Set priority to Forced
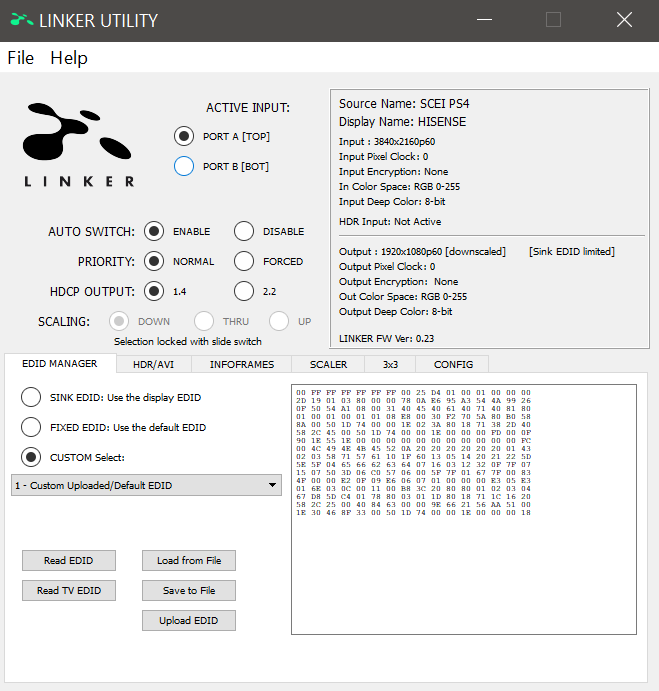Viewport: 659px width, 691px height. coord(244,261)
